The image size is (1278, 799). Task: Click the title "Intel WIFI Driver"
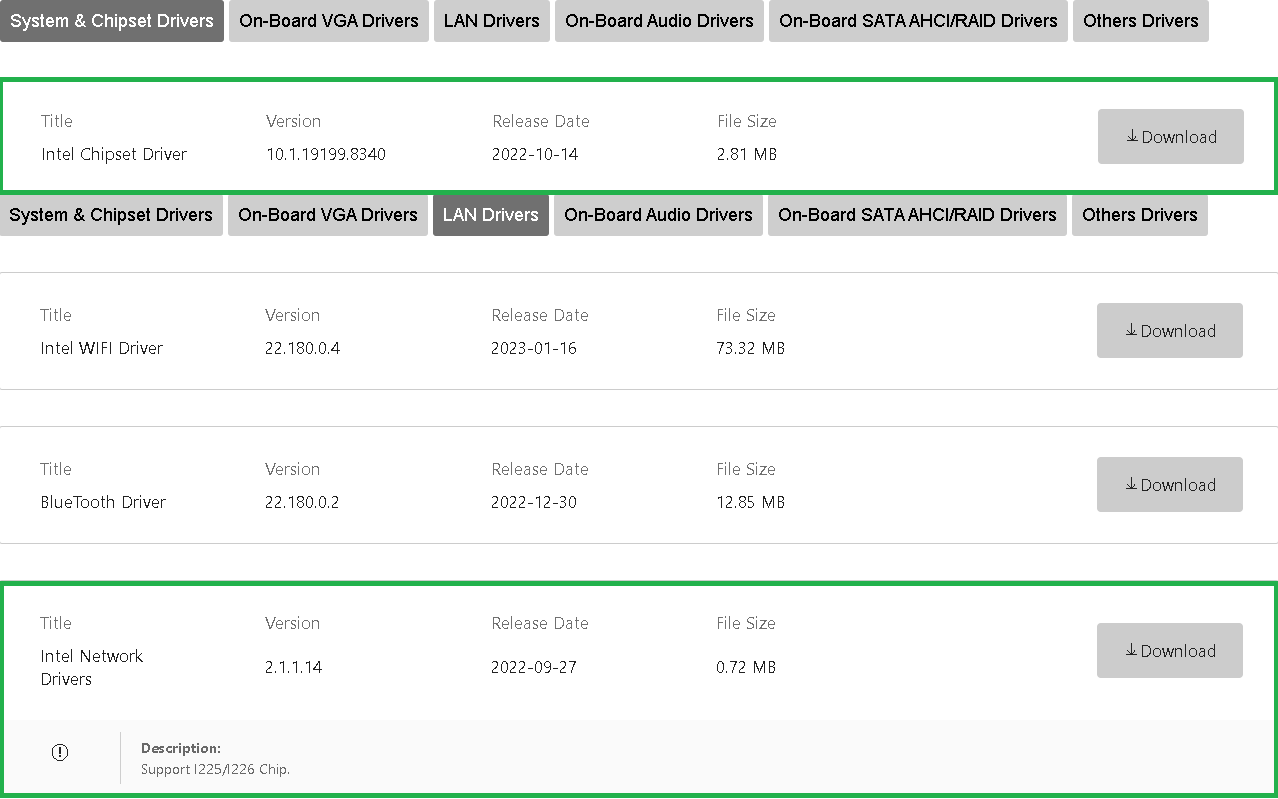101,348
